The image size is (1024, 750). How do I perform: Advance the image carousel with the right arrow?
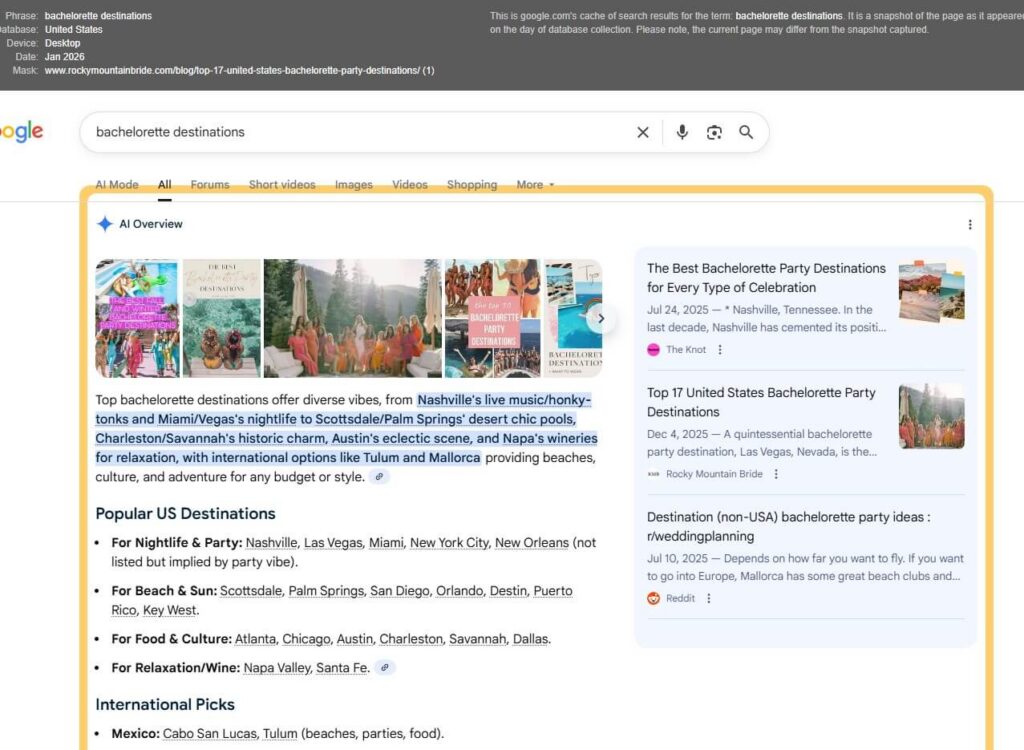[x=602, y=318]
